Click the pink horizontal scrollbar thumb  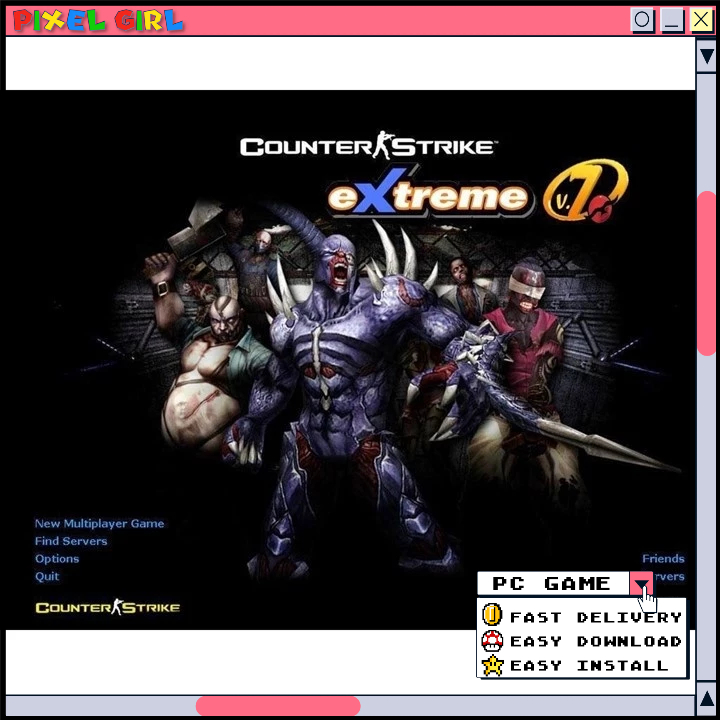coord(278,706)
